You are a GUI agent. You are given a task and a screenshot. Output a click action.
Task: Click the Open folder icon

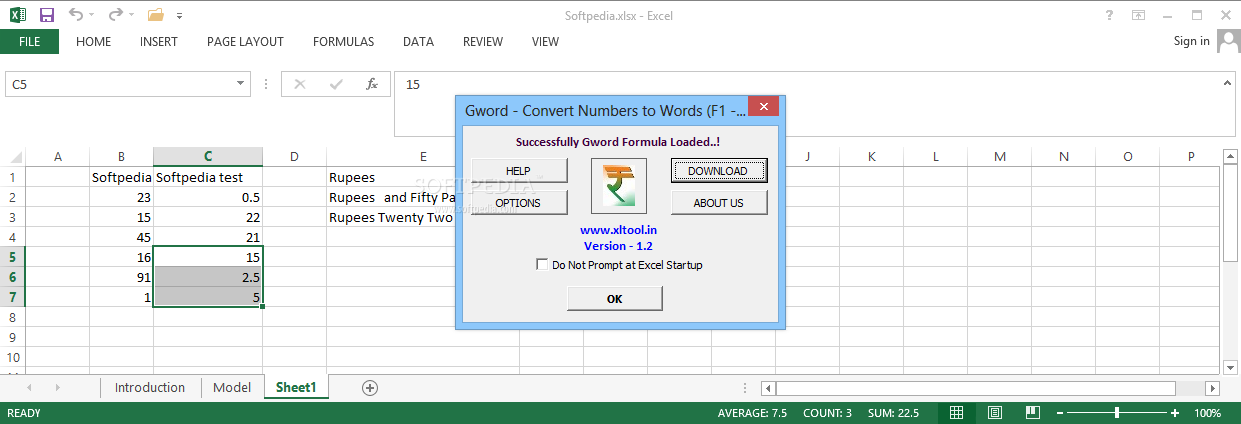[x=155, y=15]
